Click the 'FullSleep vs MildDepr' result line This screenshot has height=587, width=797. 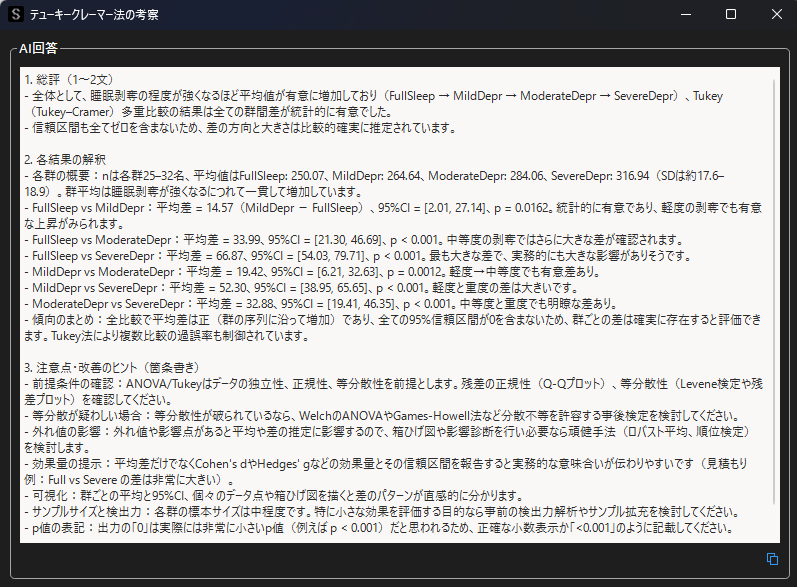pyautogui.click(x=392, y=215)
